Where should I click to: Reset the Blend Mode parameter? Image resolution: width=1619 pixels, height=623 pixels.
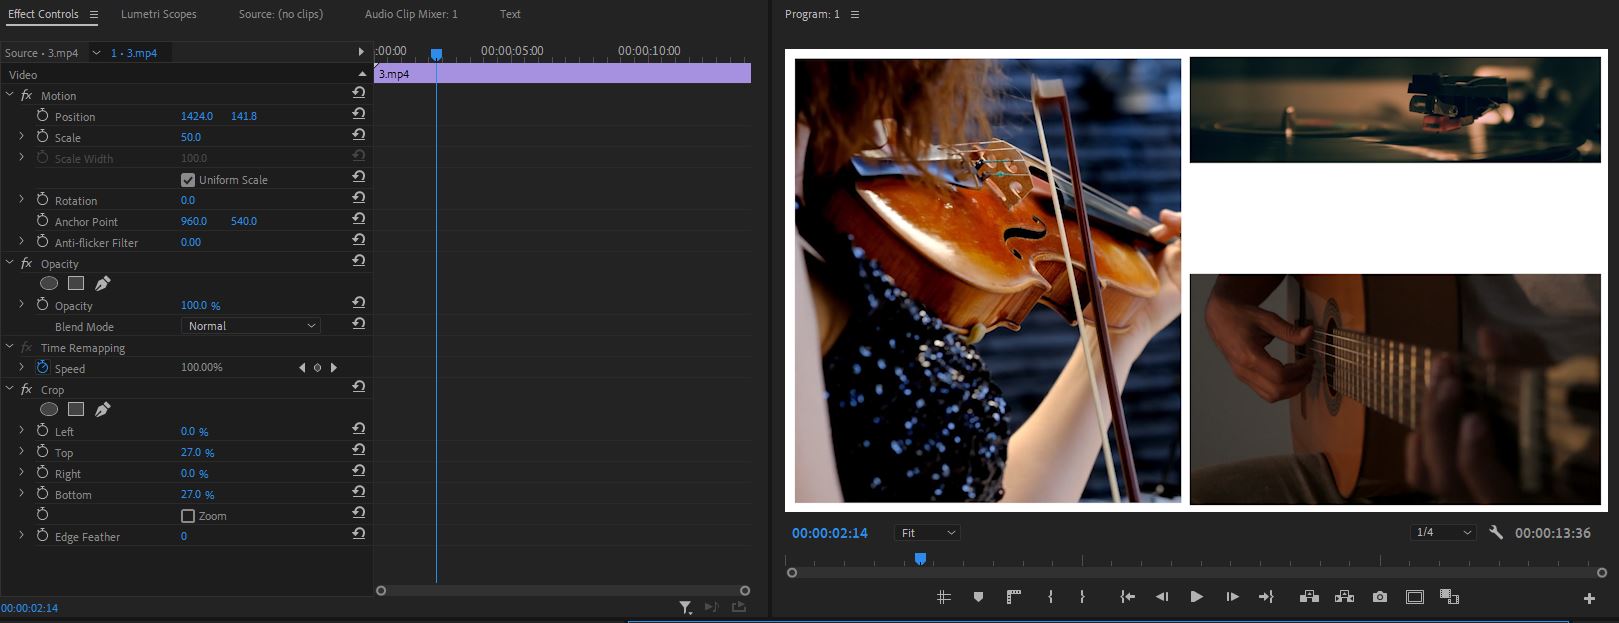coord(358,324)
